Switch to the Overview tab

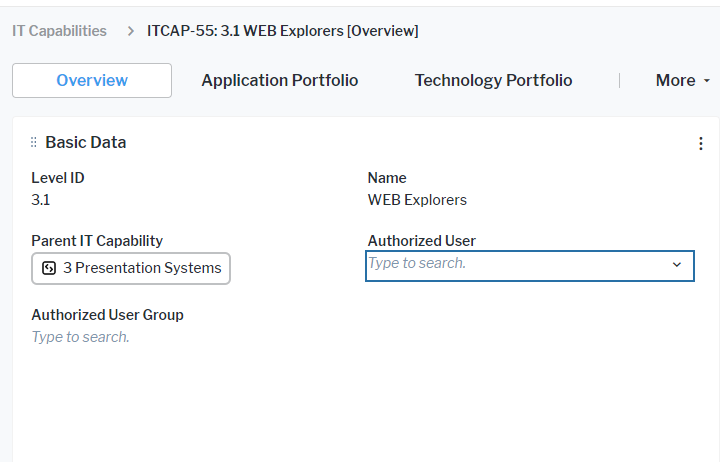92,80
